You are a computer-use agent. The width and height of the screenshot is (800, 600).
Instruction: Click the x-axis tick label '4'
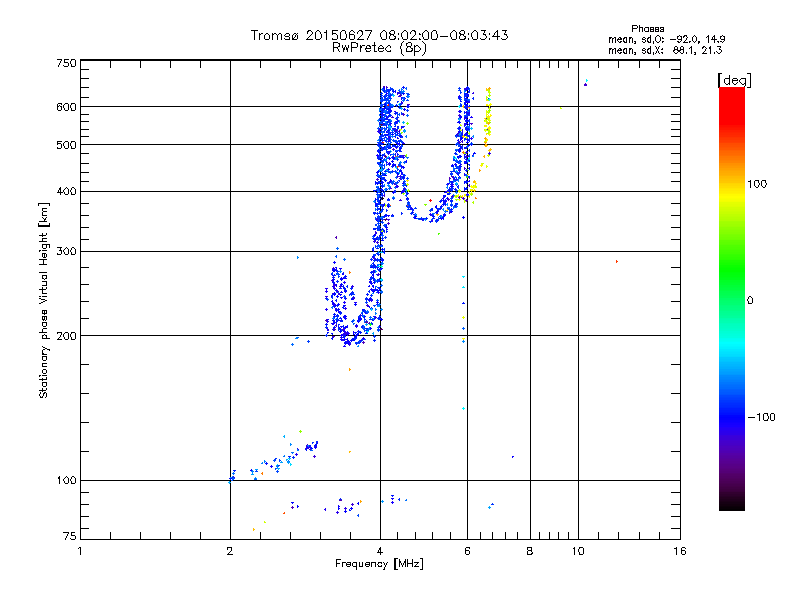380,551
